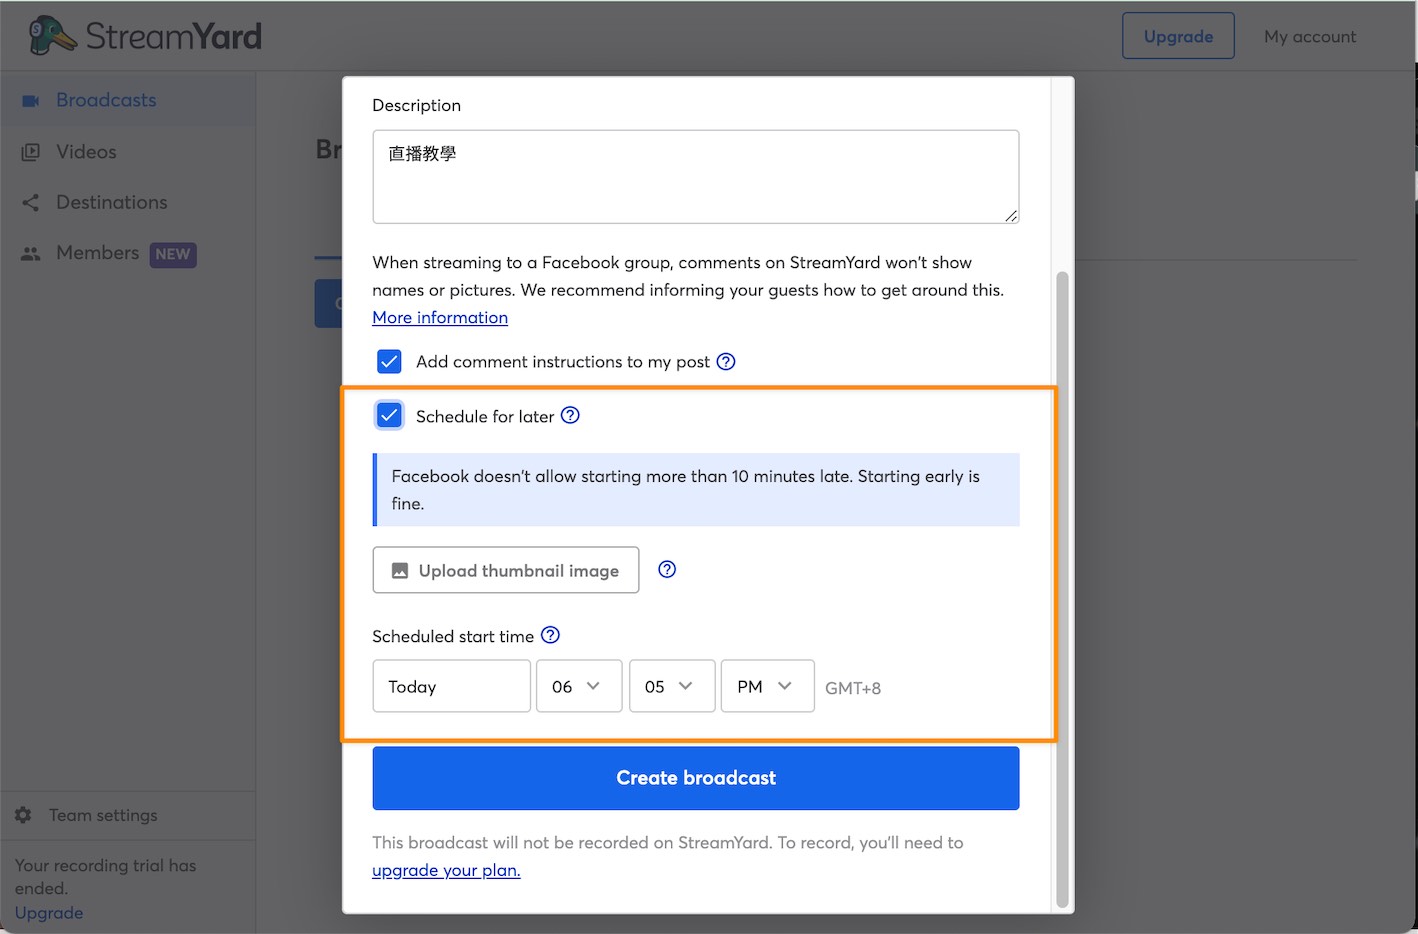Follow the More information link

click(440, 317)
